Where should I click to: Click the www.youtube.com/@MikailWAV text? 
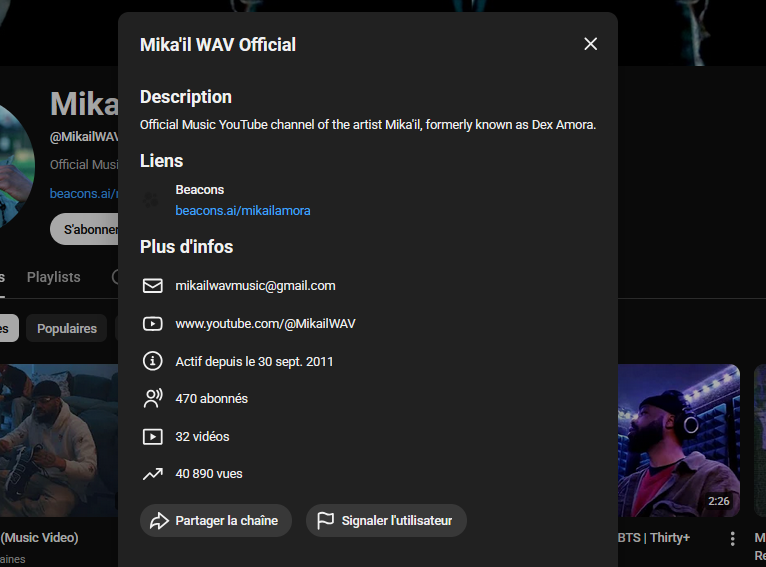pos(265,324)
